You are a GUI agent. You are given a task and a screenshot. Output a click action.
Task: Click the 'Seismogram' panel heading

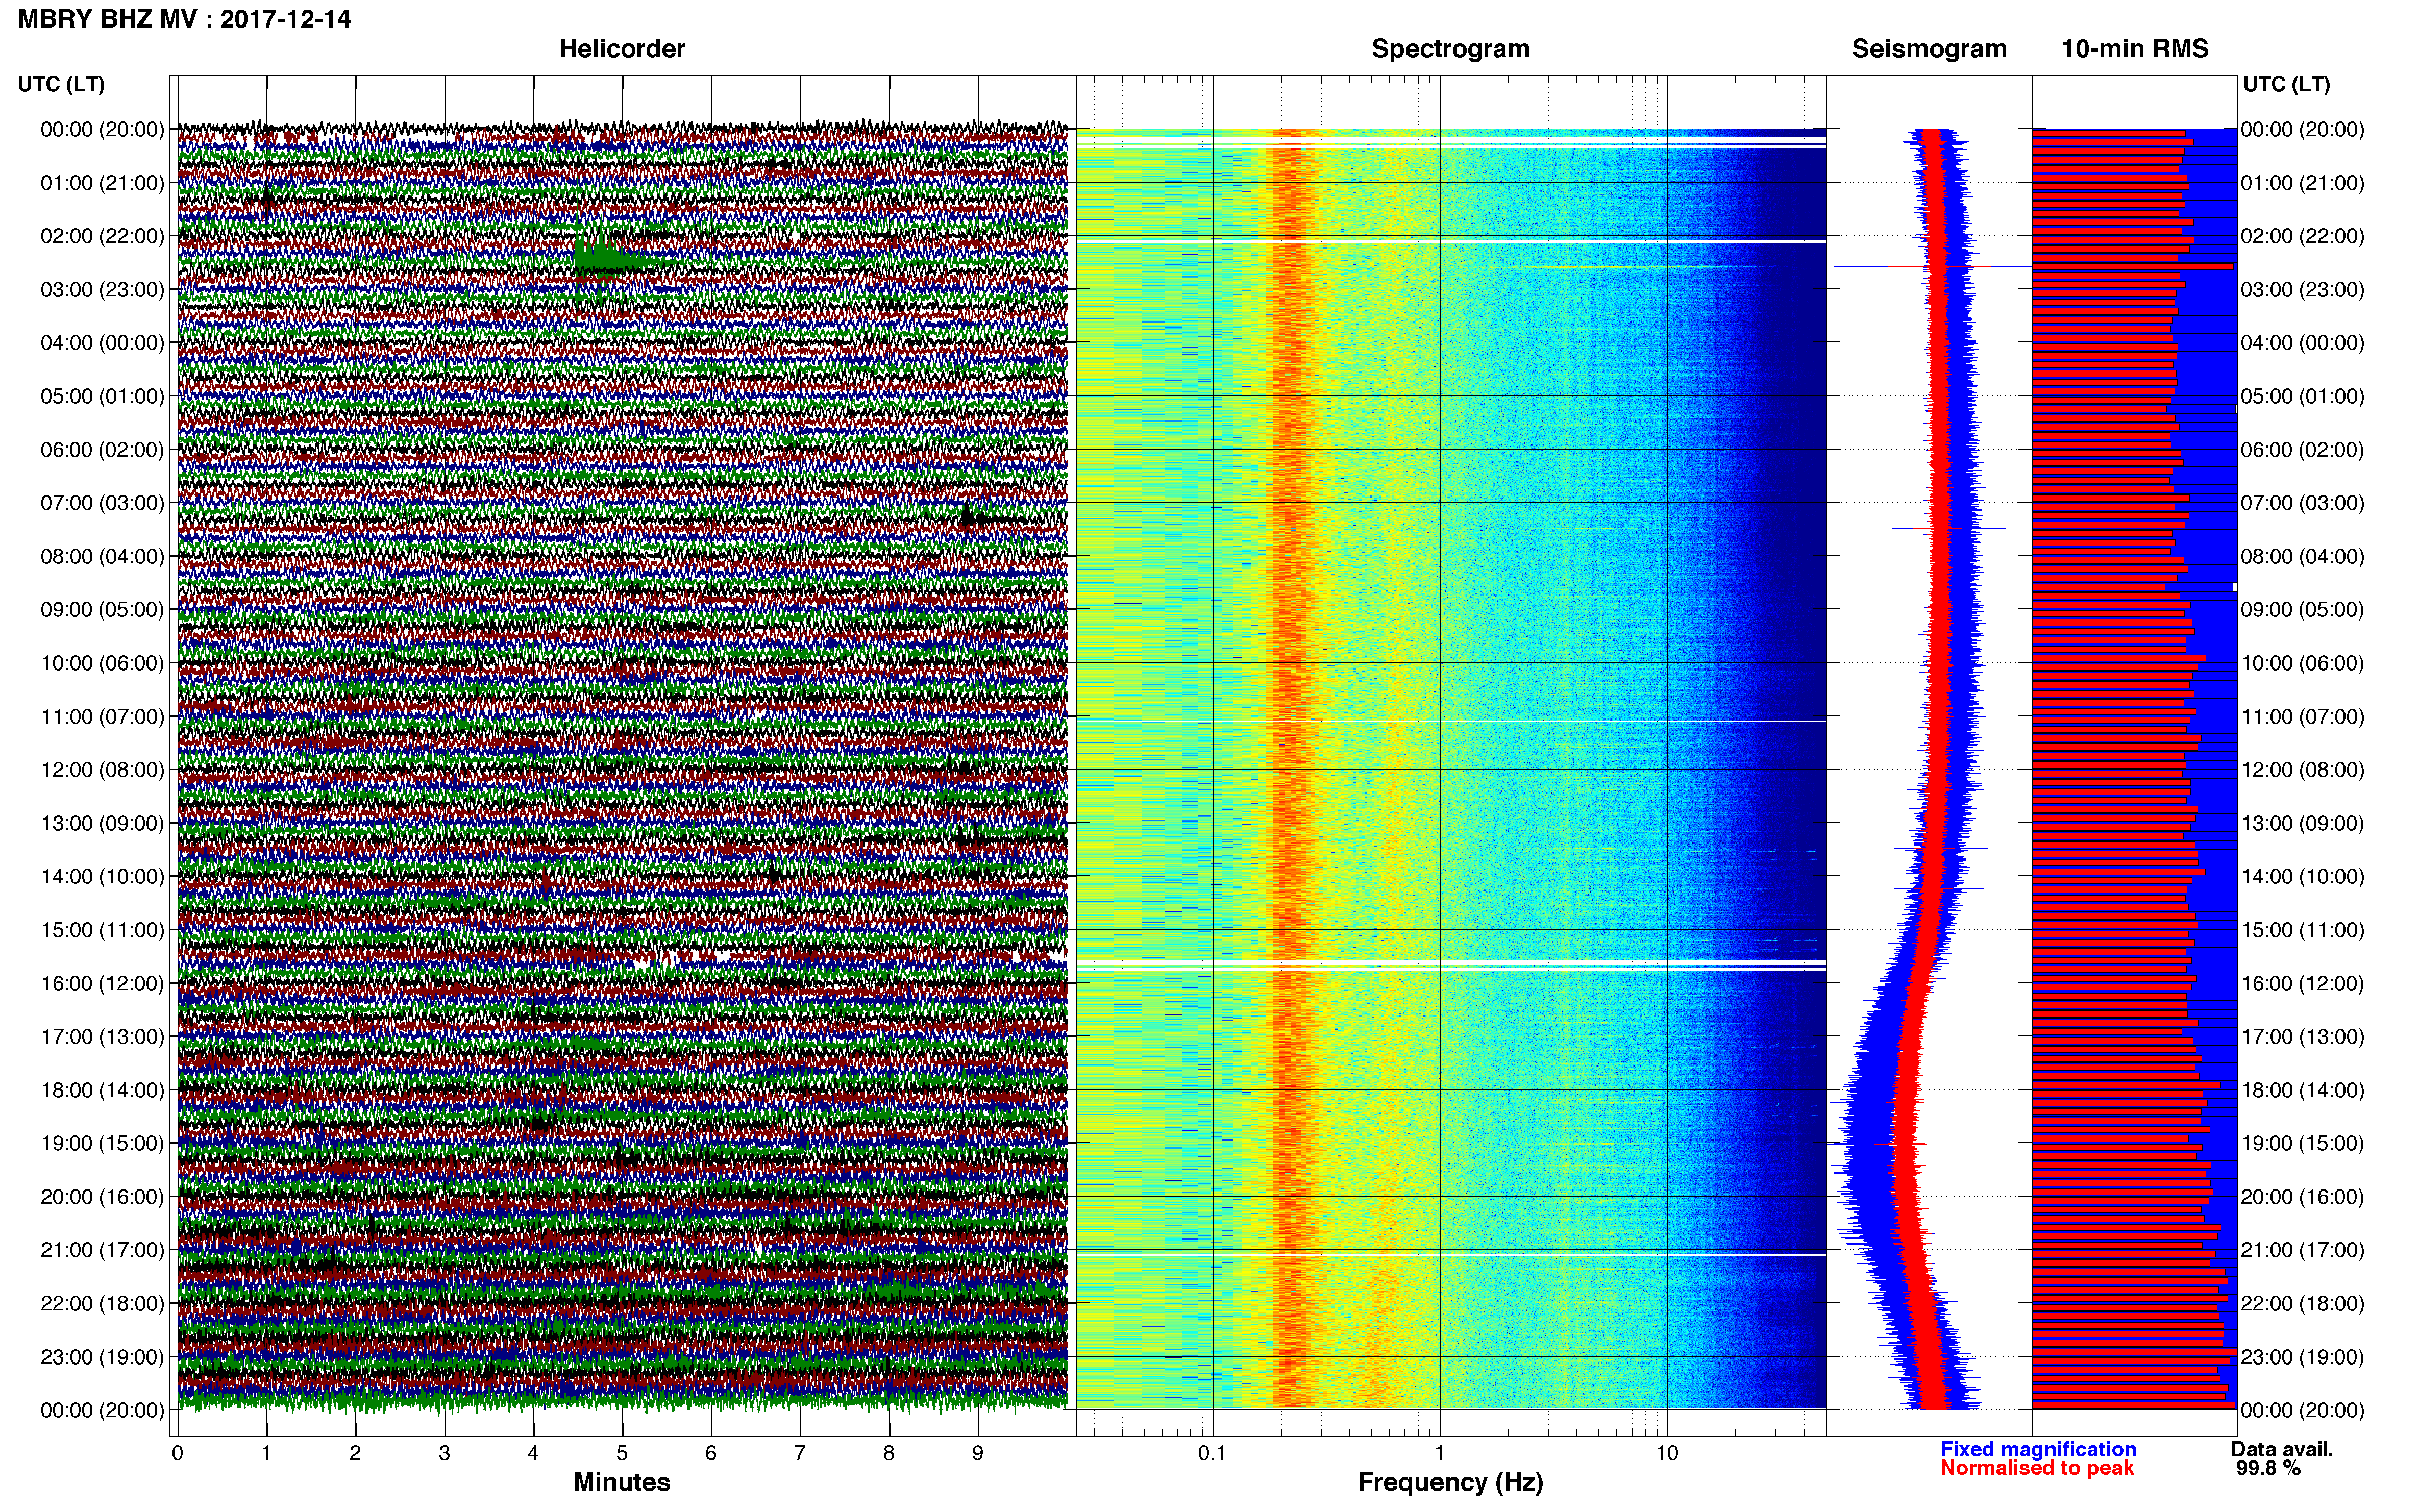point(1929,49)
